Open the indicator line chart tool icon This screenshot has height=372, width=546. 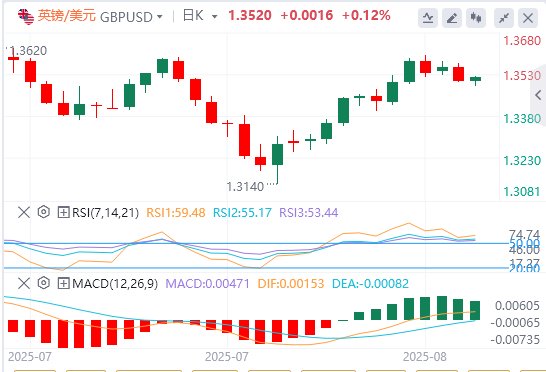[428, 18]
